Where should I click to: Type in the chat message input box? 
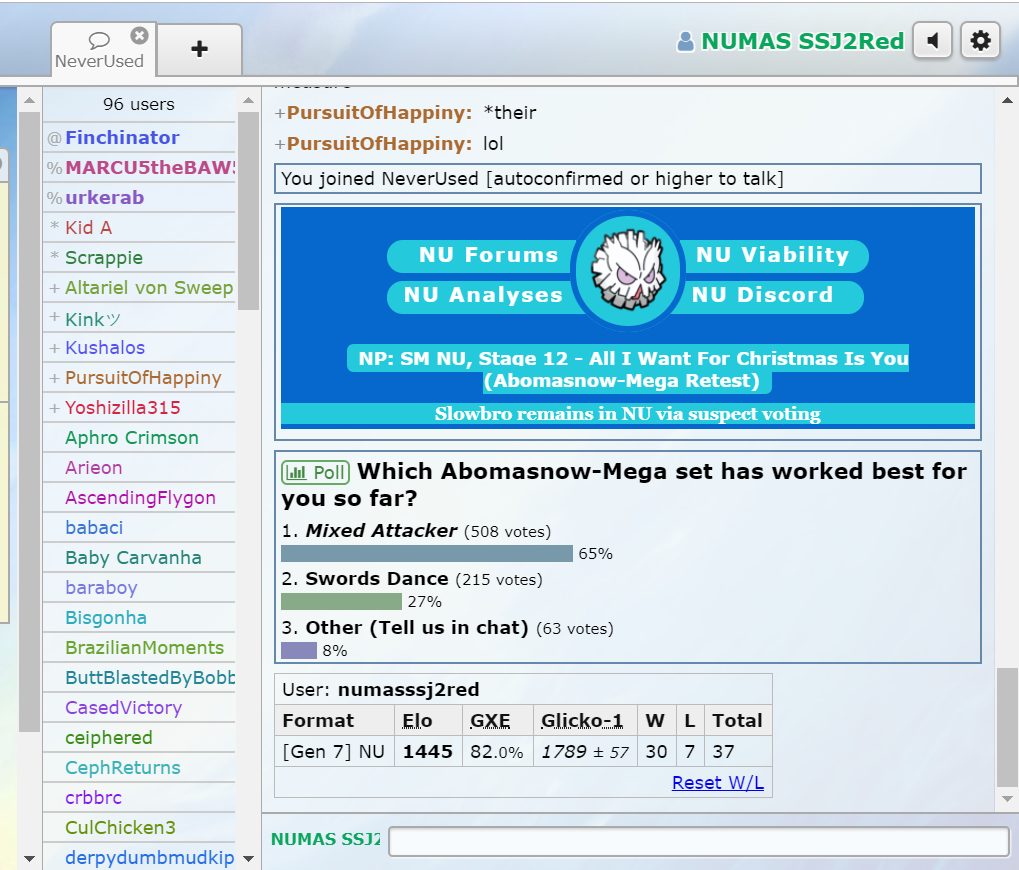[698, 841]
